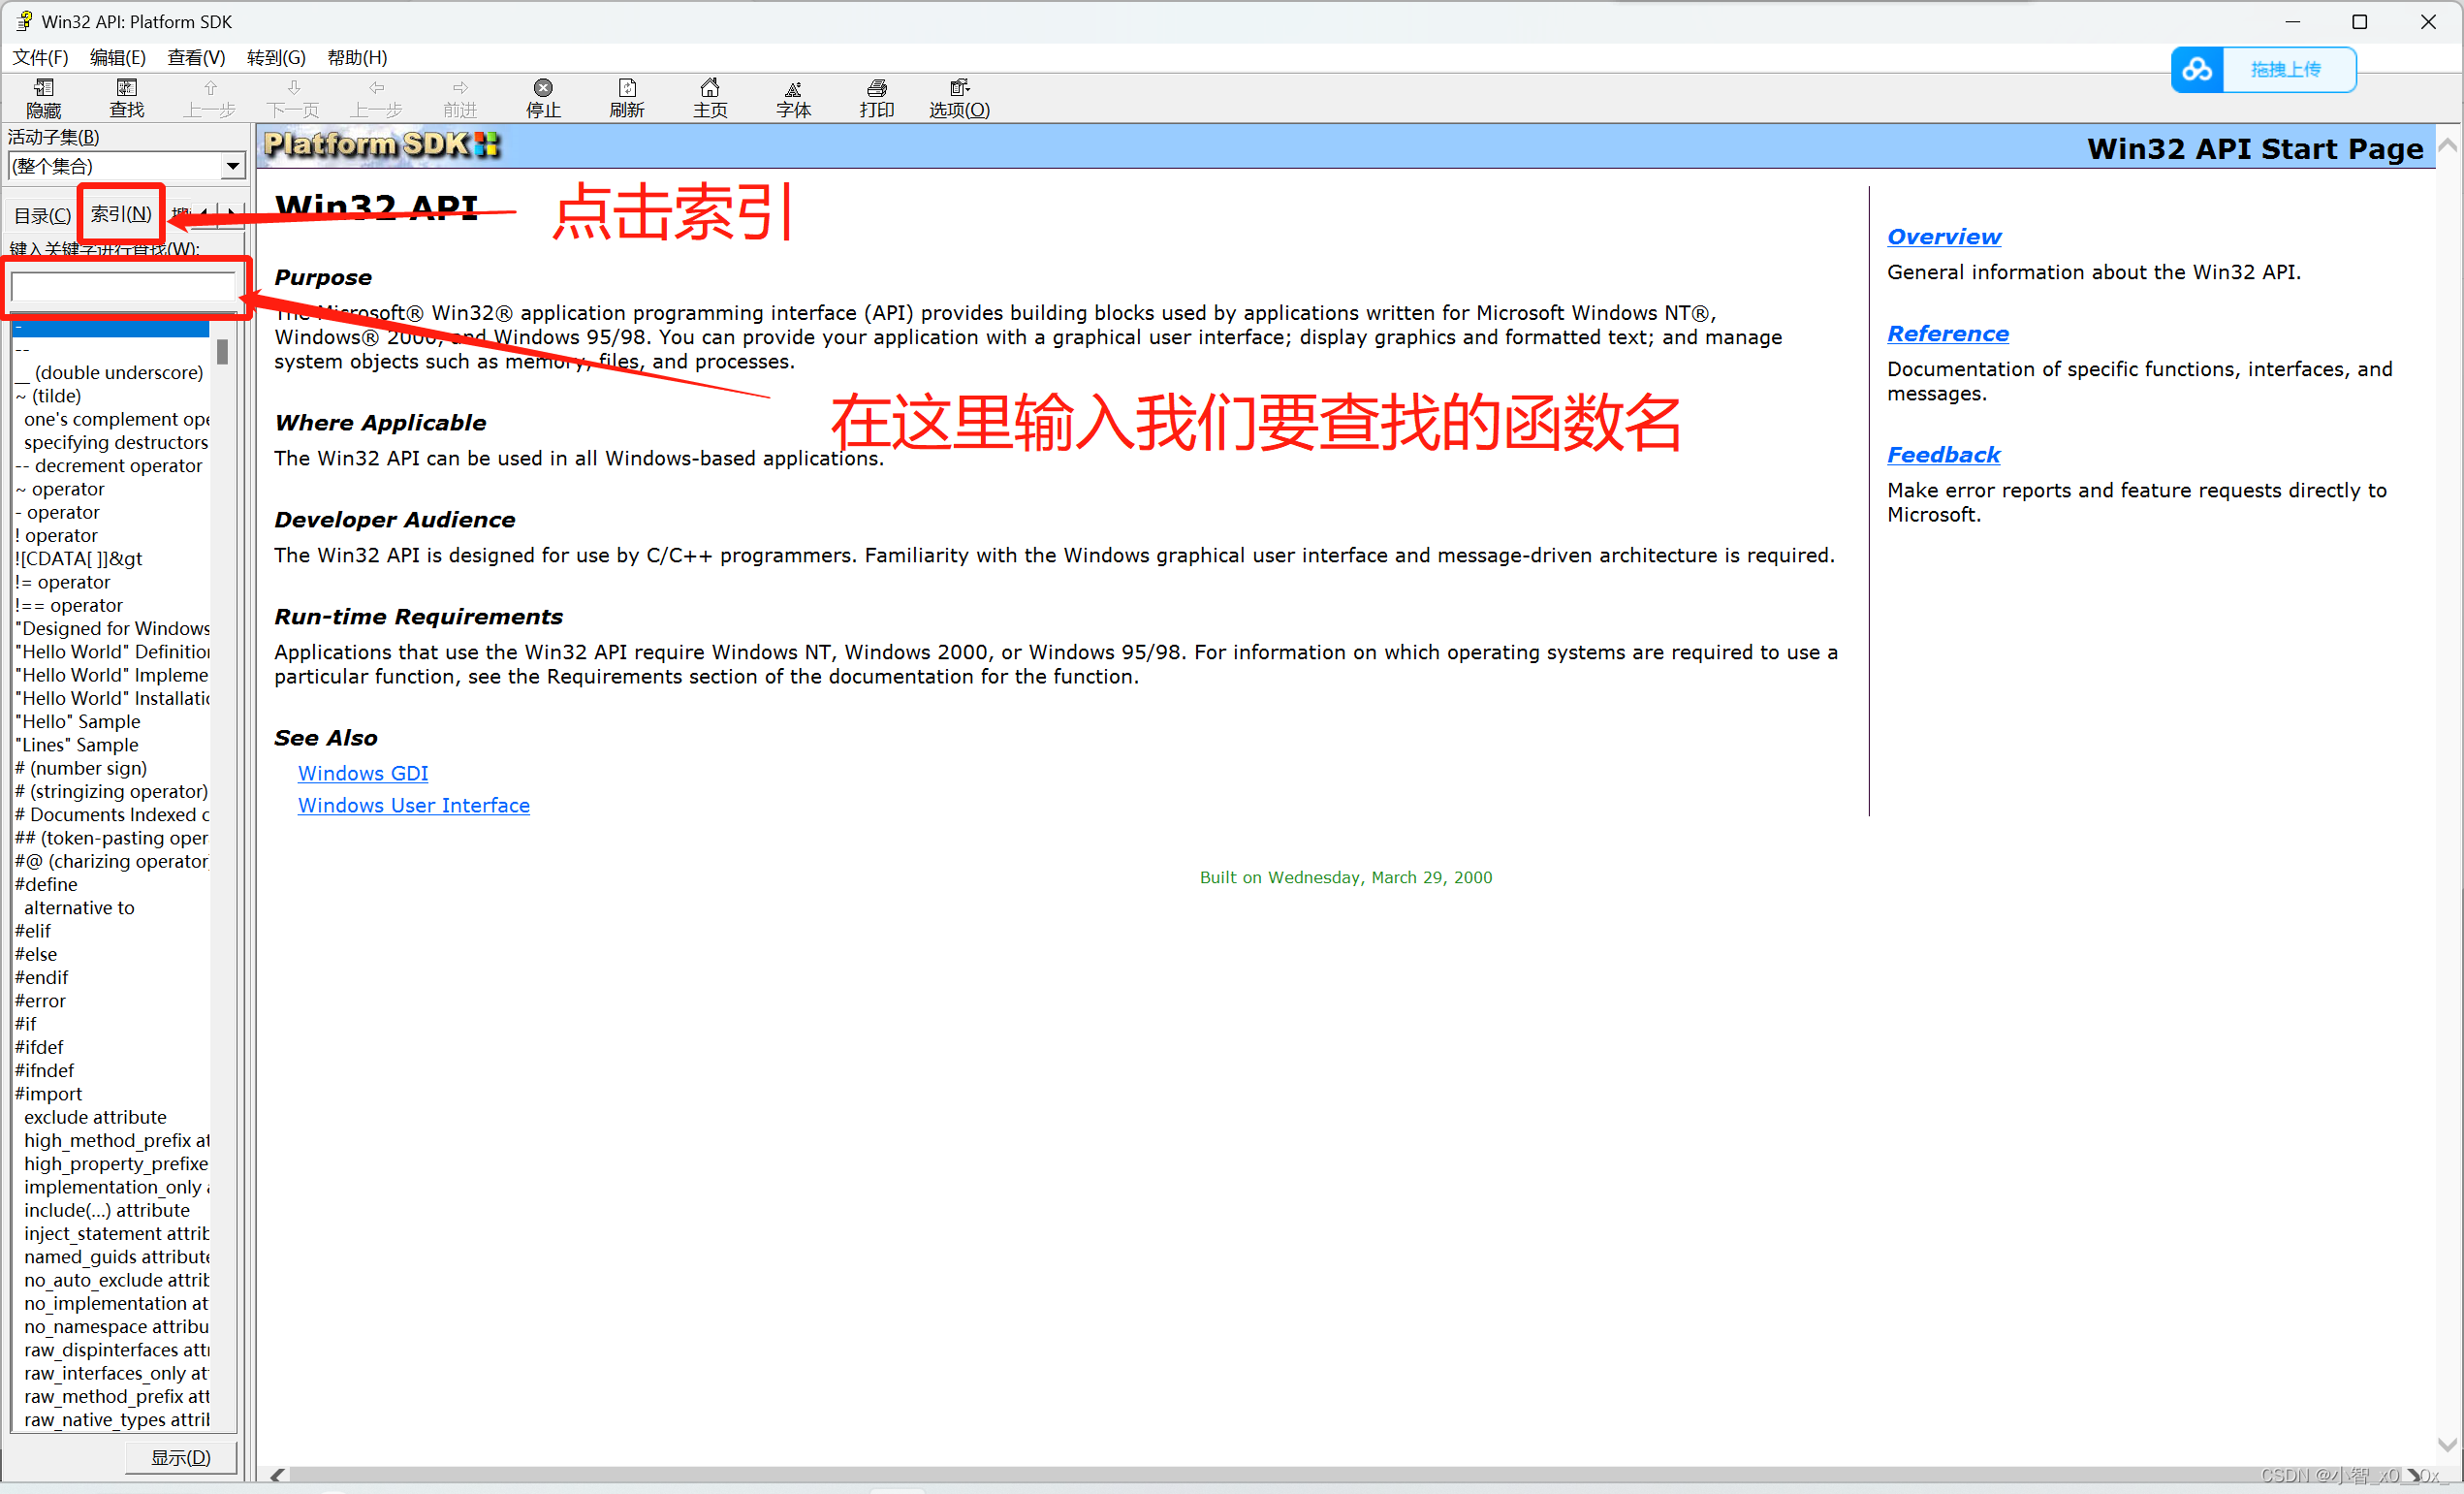2464x1494 pixels.
Task: Click the Hide (隐藏) toolbar icon
Action: pos(43,98)
